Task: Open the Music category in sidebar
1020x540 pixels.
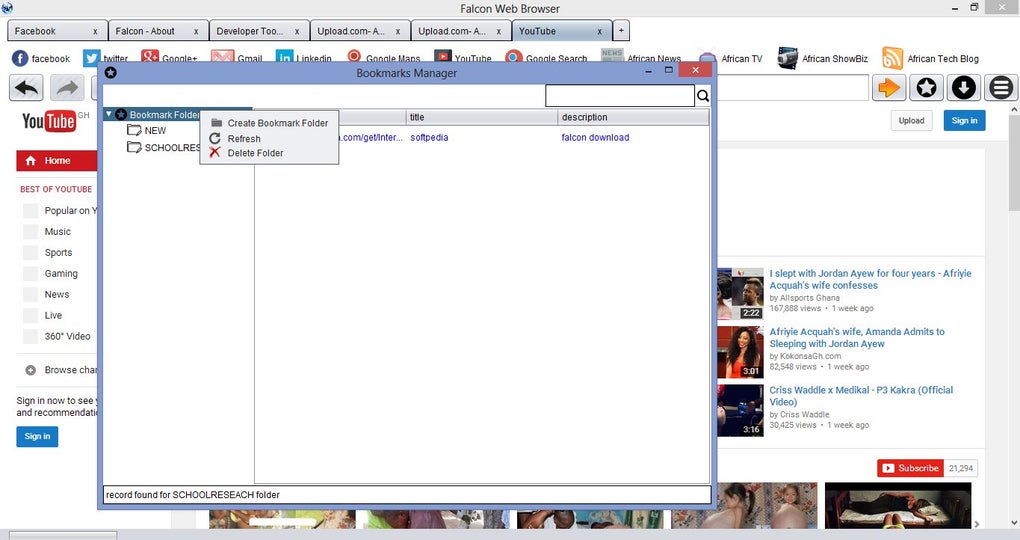Action: point(57,232)
